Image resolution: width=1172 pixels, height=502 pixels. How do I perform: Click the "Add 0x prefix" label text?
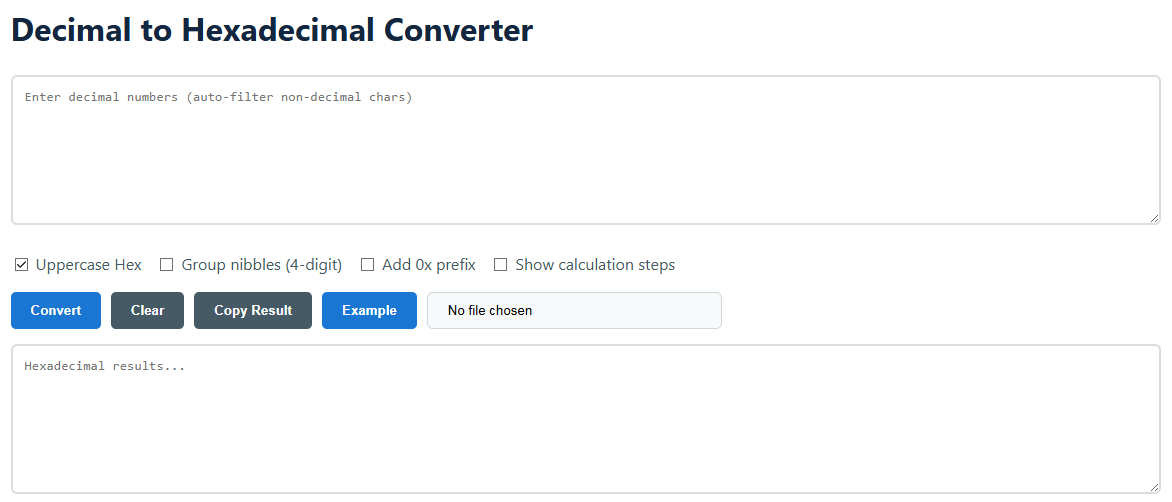point(429,265)
